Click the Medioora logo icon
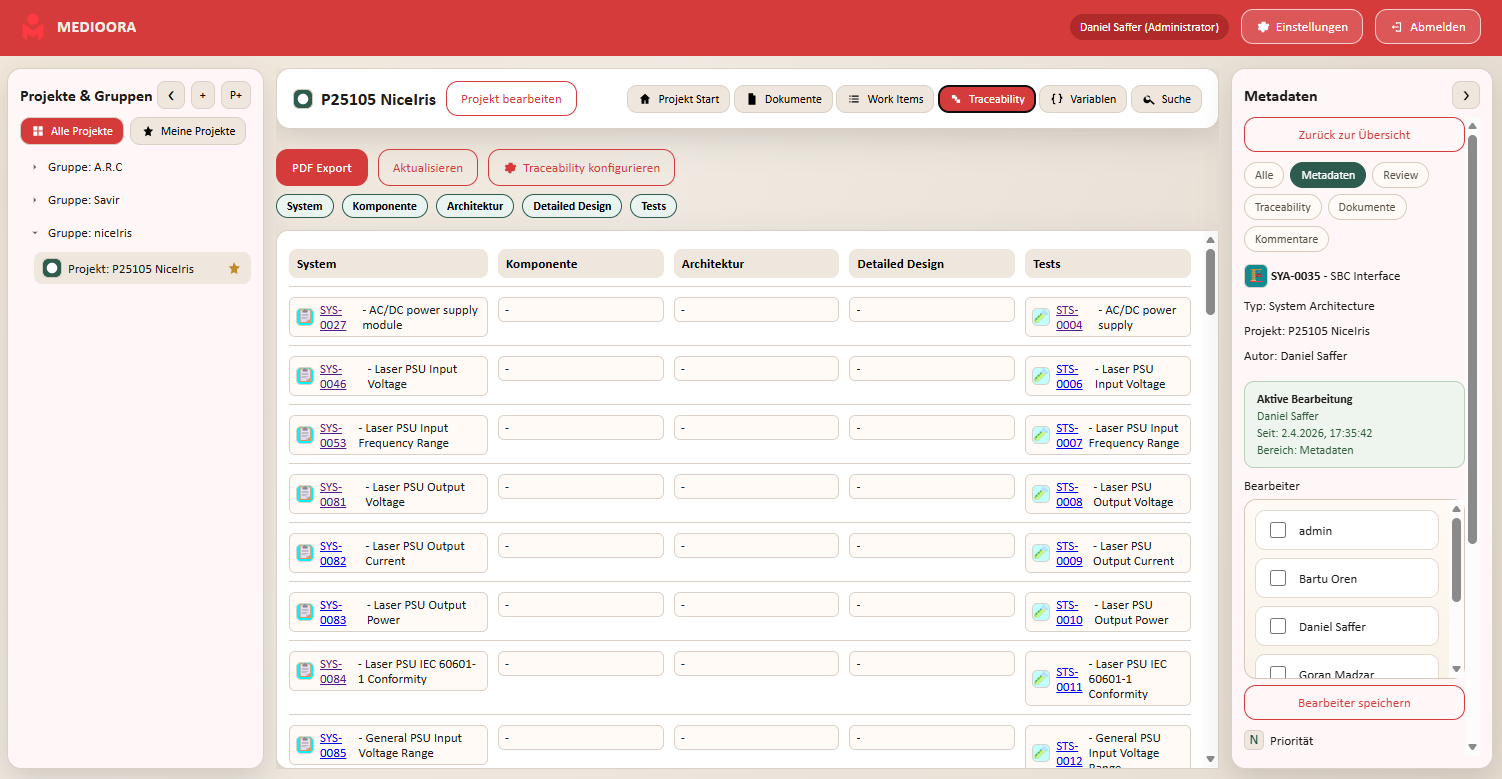 click(x=34, y=27)
